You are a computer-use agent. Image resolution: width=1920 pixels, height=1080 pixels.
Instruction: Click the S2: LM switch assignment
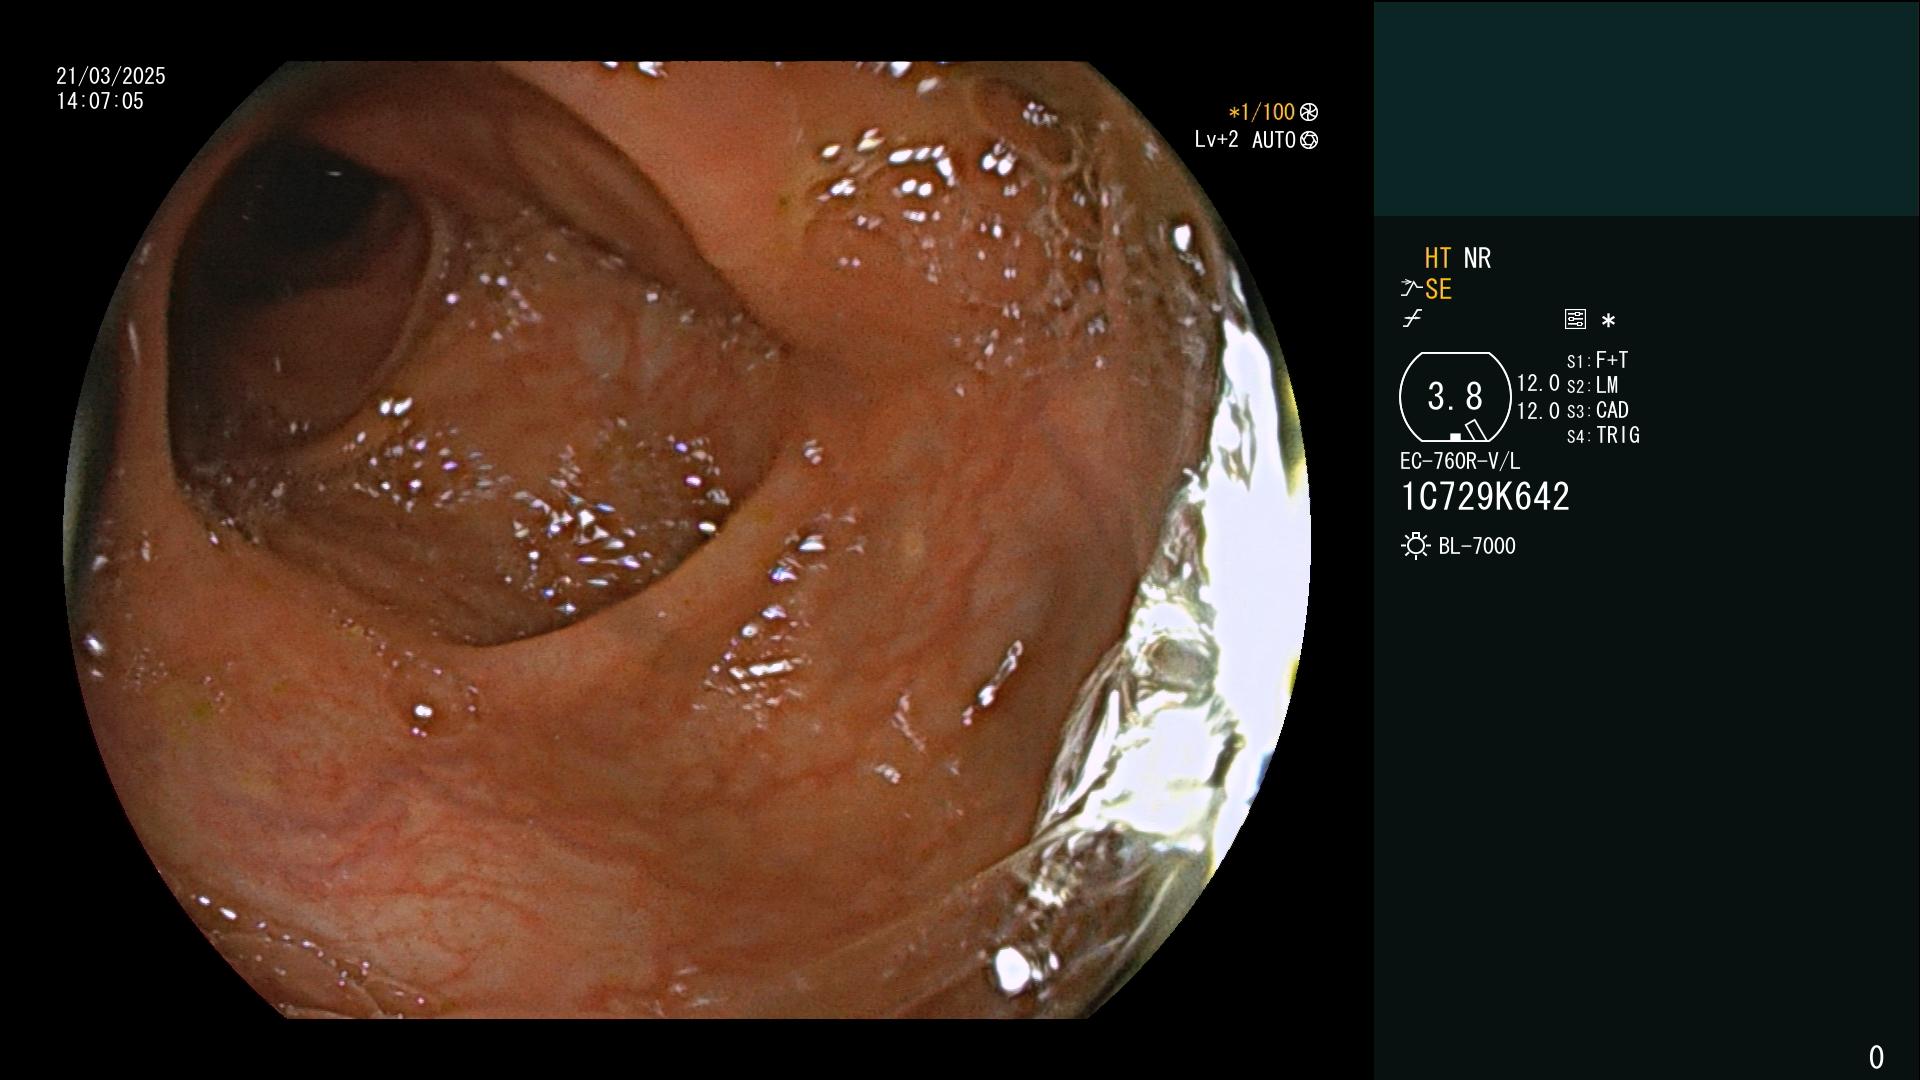click(x=1592, y=385)
